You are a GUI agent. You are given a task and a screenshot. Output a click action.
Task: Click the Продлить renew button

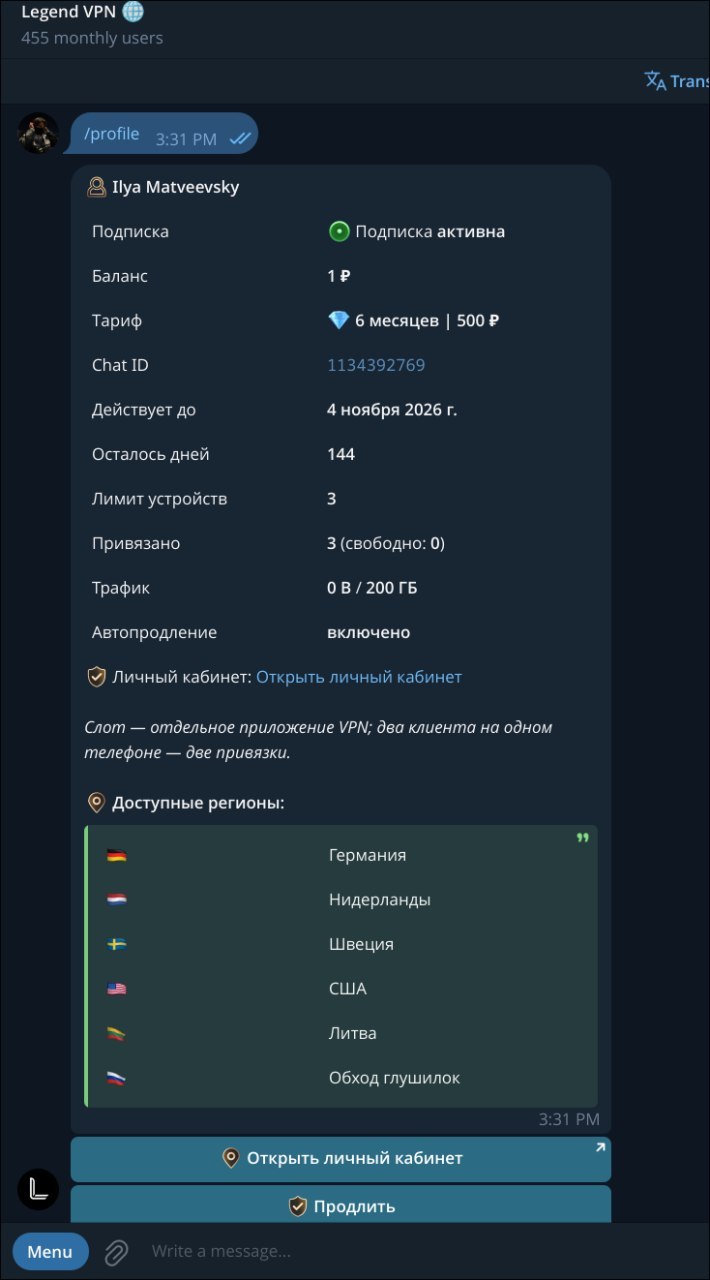pos(340,1204)
